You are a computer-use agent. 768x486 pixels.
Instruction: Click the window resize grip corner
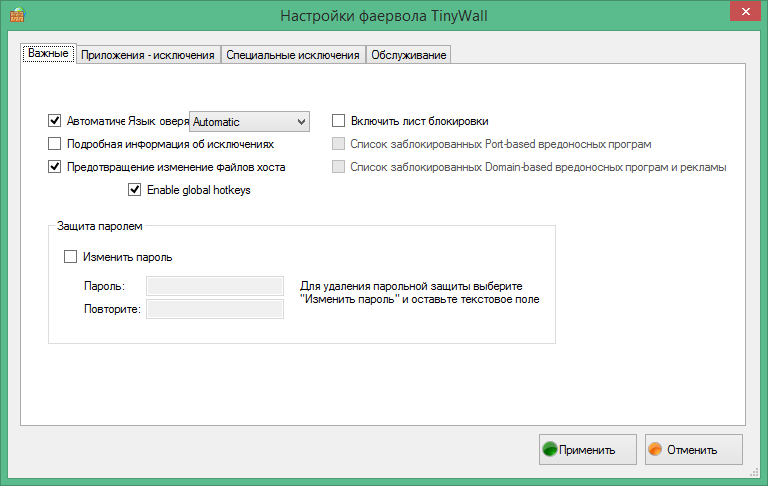coord(755,472)
